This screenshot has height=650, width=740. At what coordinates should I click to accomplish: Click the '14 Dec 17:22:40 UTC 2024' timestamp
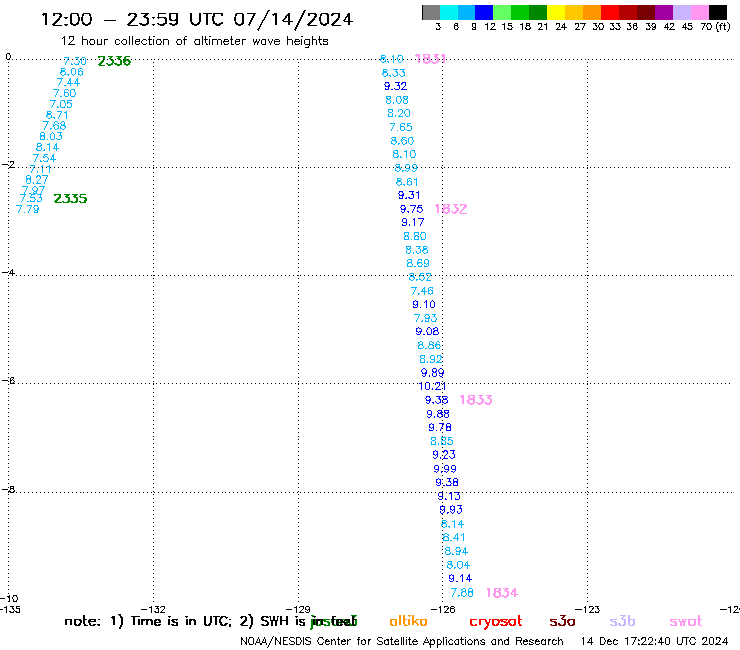[x=654, y=642]
